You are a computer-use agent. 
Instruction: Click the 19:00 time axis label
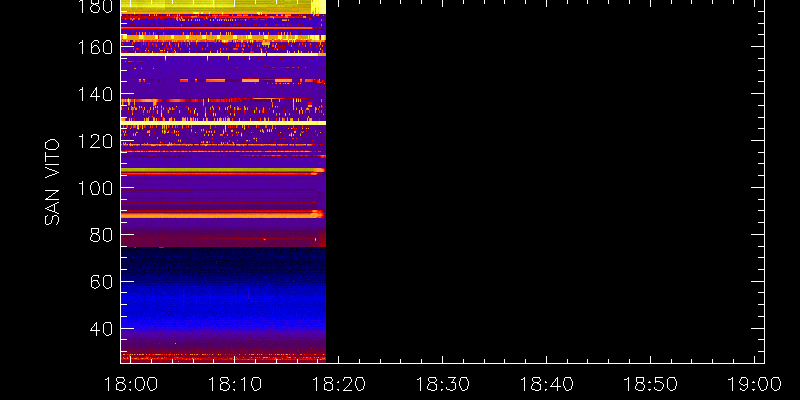pos(755,384)
